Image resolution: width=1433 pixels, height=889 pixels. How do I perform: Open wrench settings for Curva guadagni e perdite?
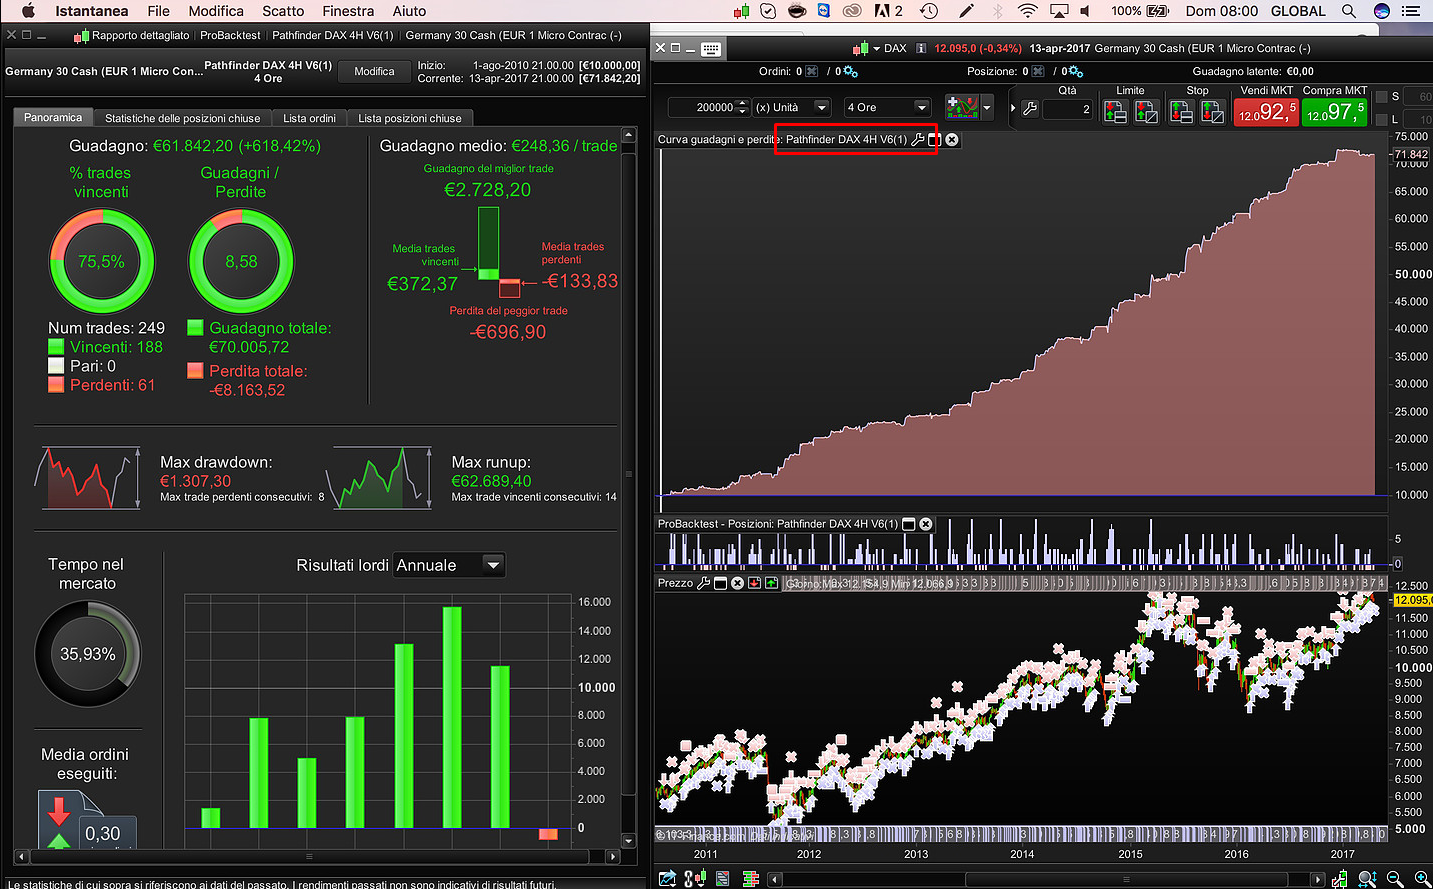click(918, 139)
